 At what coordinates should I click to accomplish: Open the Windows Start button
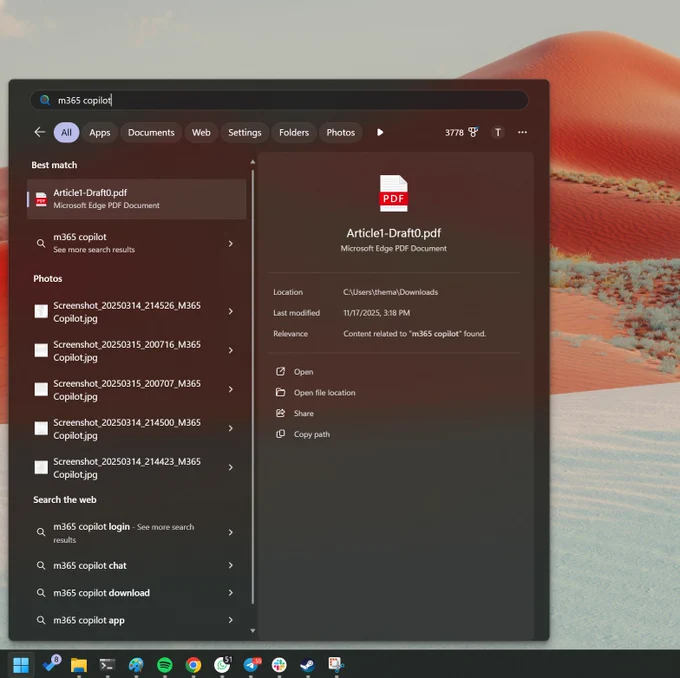click(x=21, y=665)
